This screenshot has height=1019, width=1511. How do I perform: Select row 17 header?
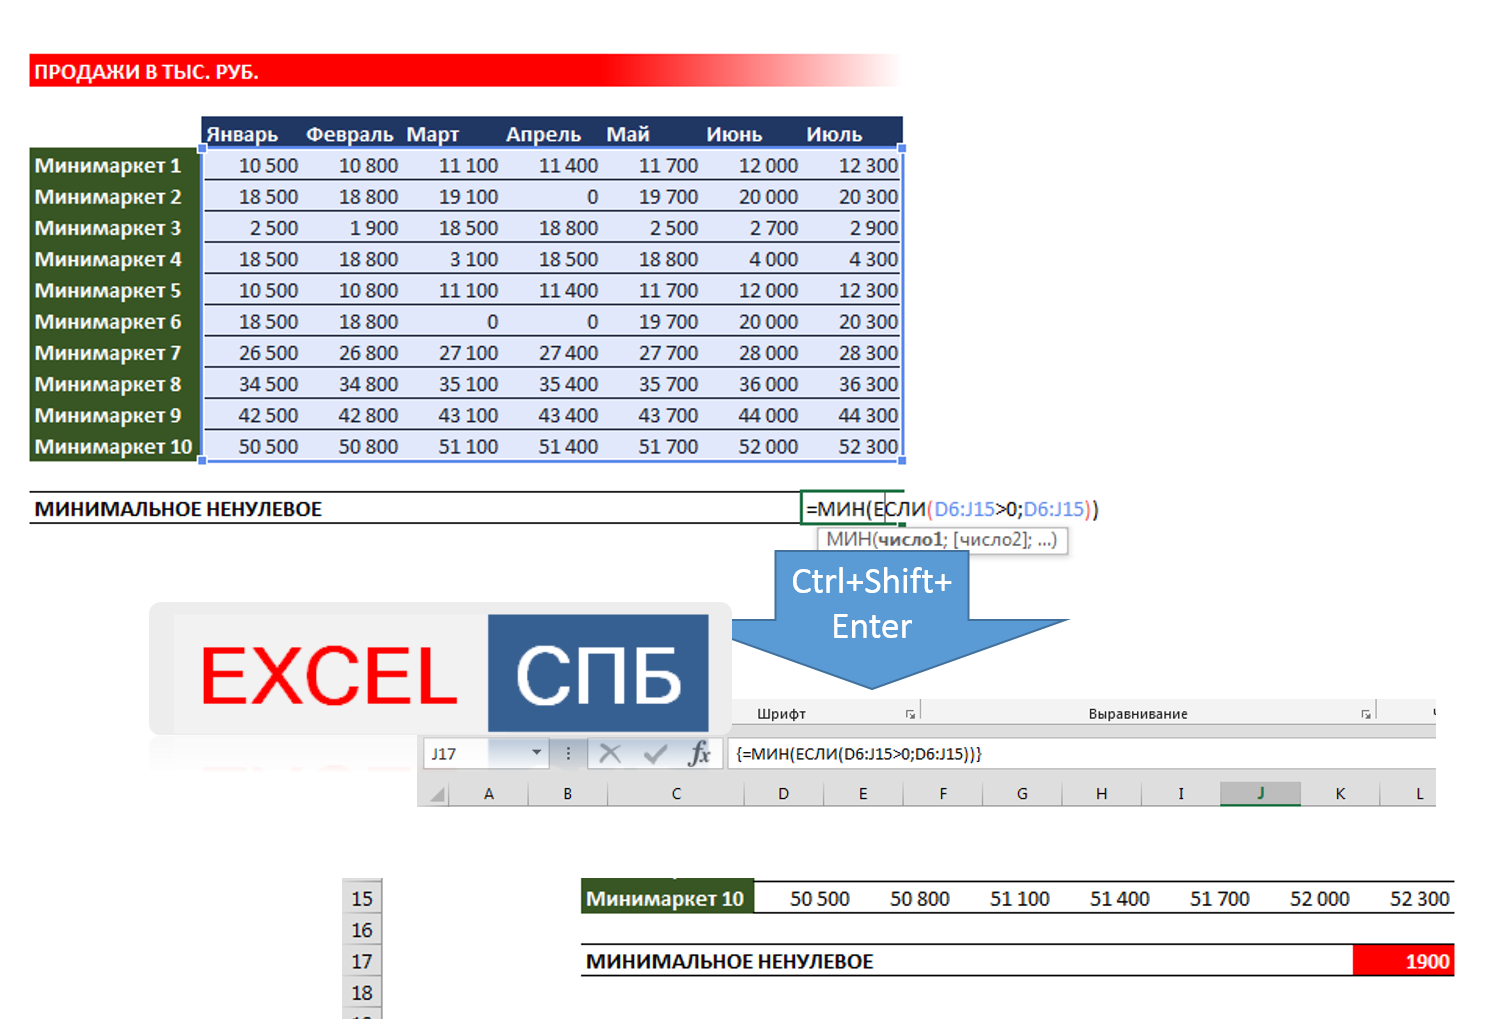click(362, 962)
